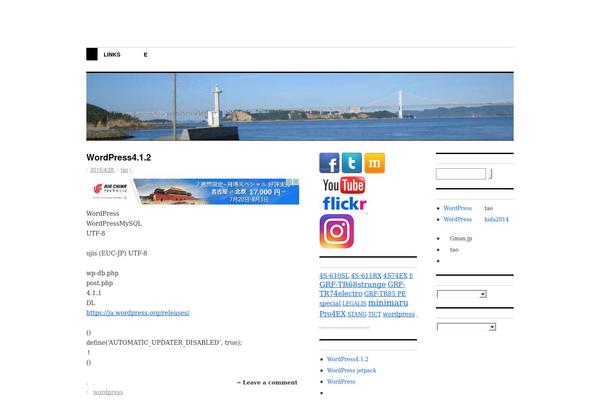Open the 'E' navigation menu item

[x=145, y=54]
